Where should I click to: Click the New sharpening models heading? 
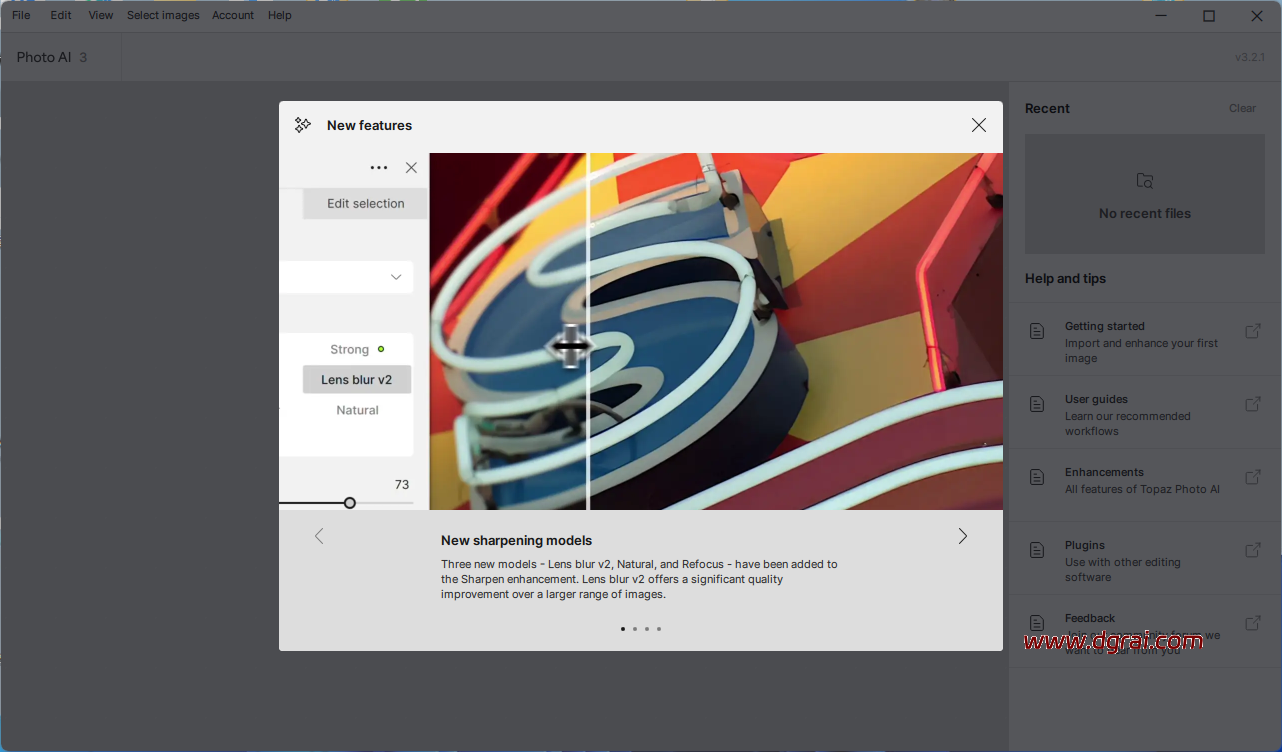pos(516,540)
